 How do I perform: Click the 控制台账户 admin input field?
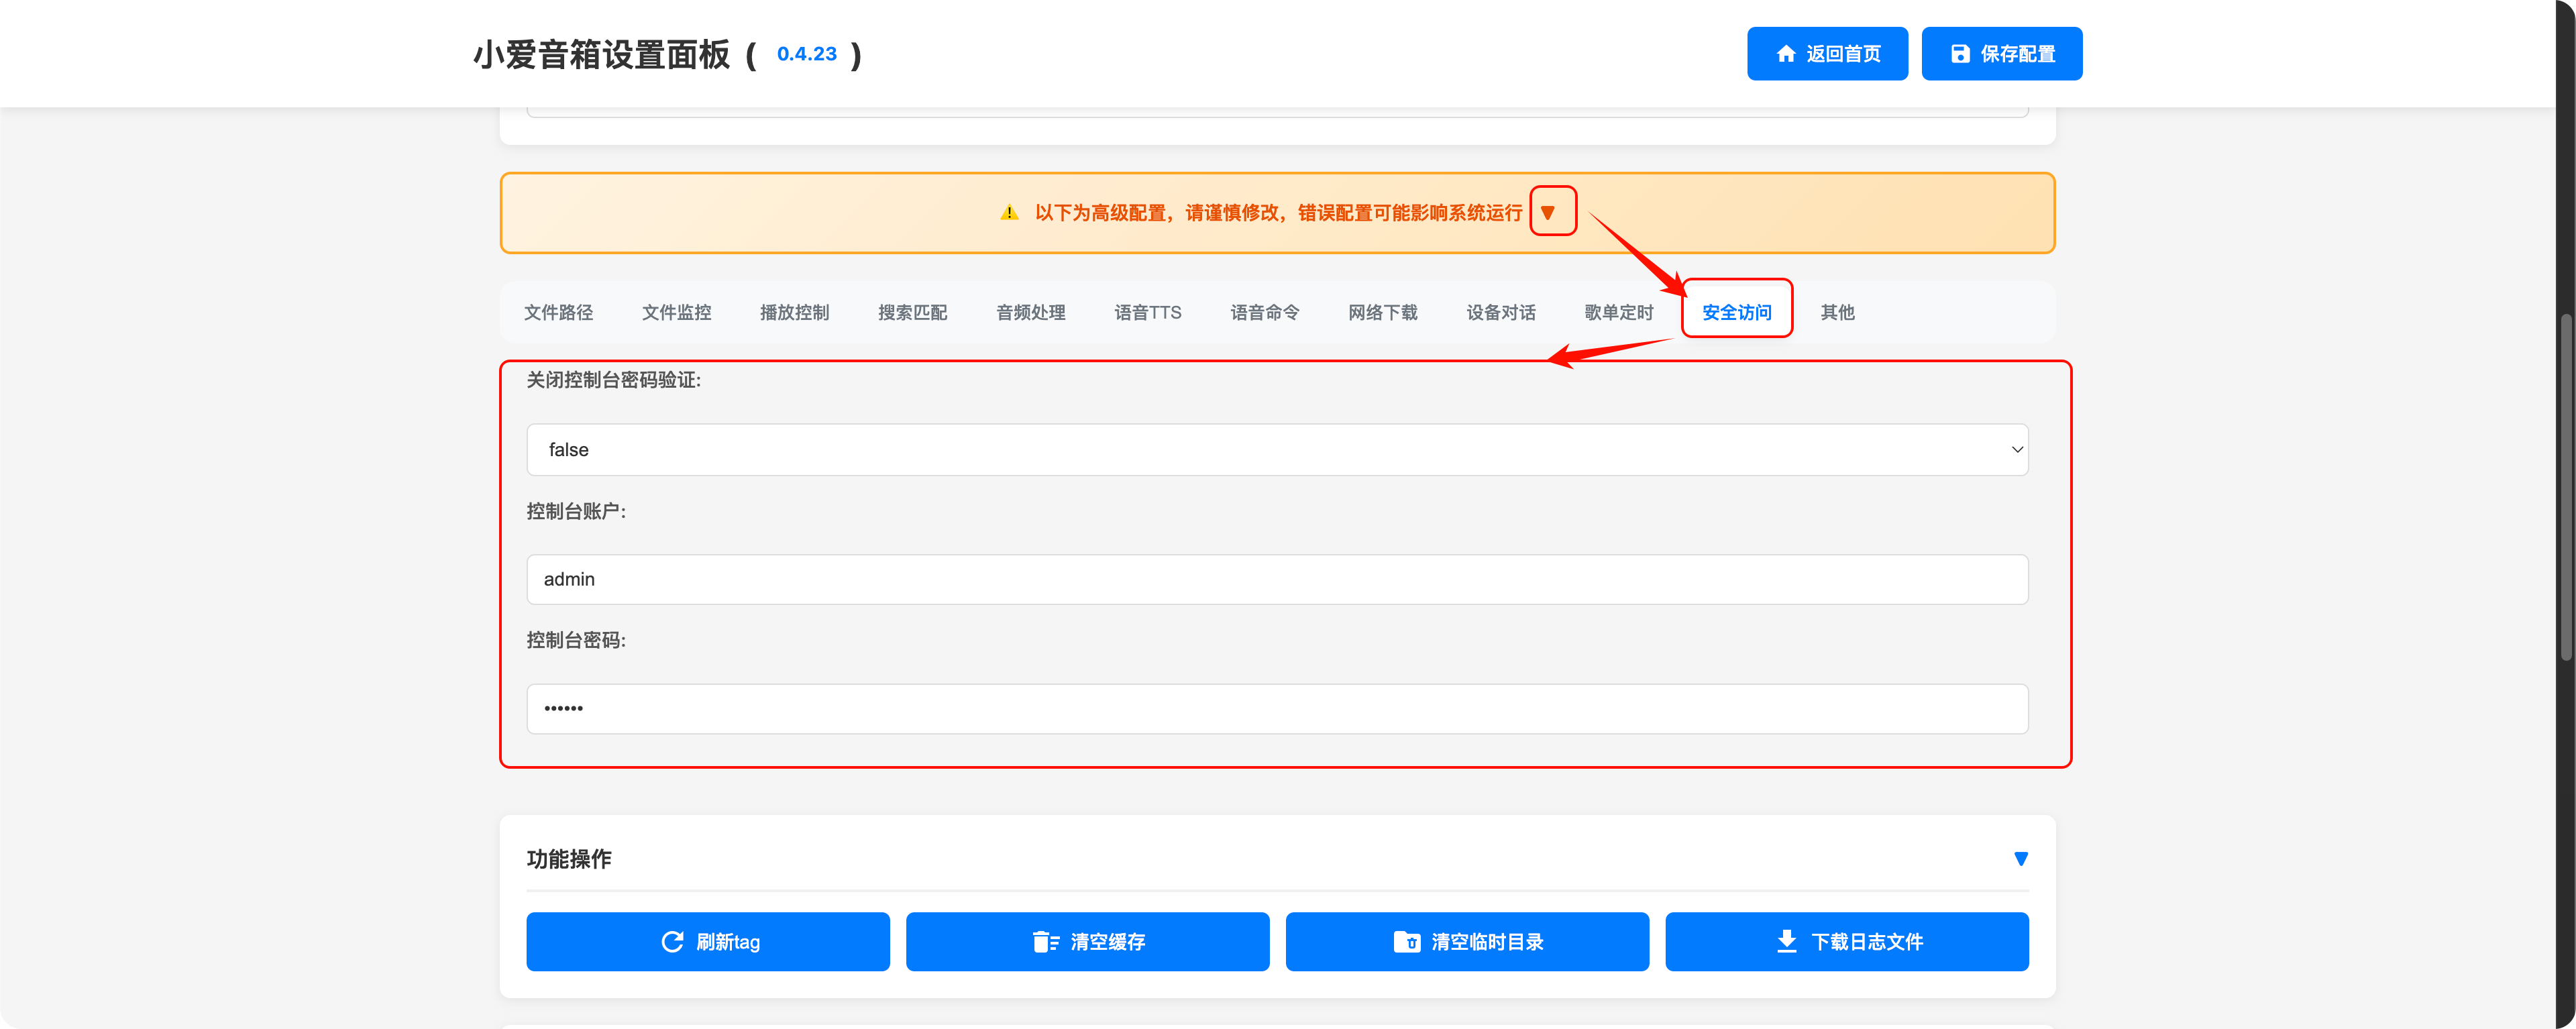point(1276,579)
